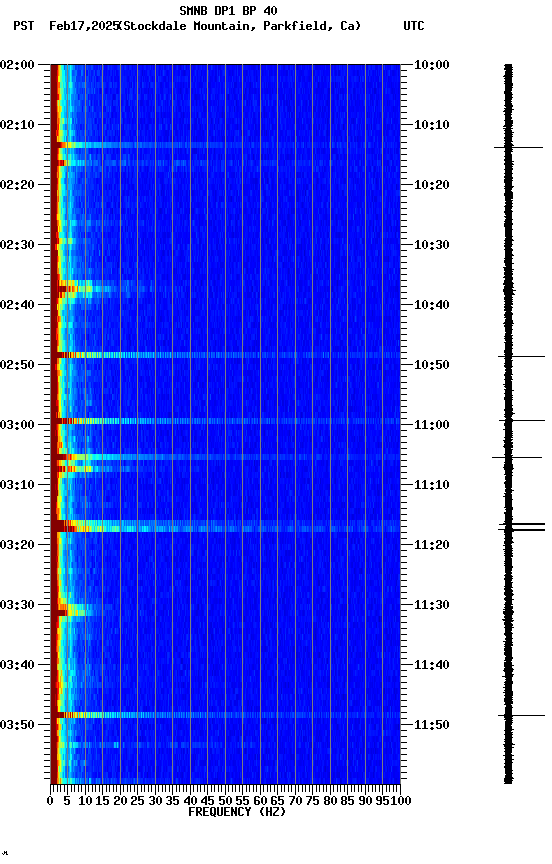This screenshot has height=864, width=552.
Task: Click the 'PST' timezone label
Action: click(x=24, y=26)
